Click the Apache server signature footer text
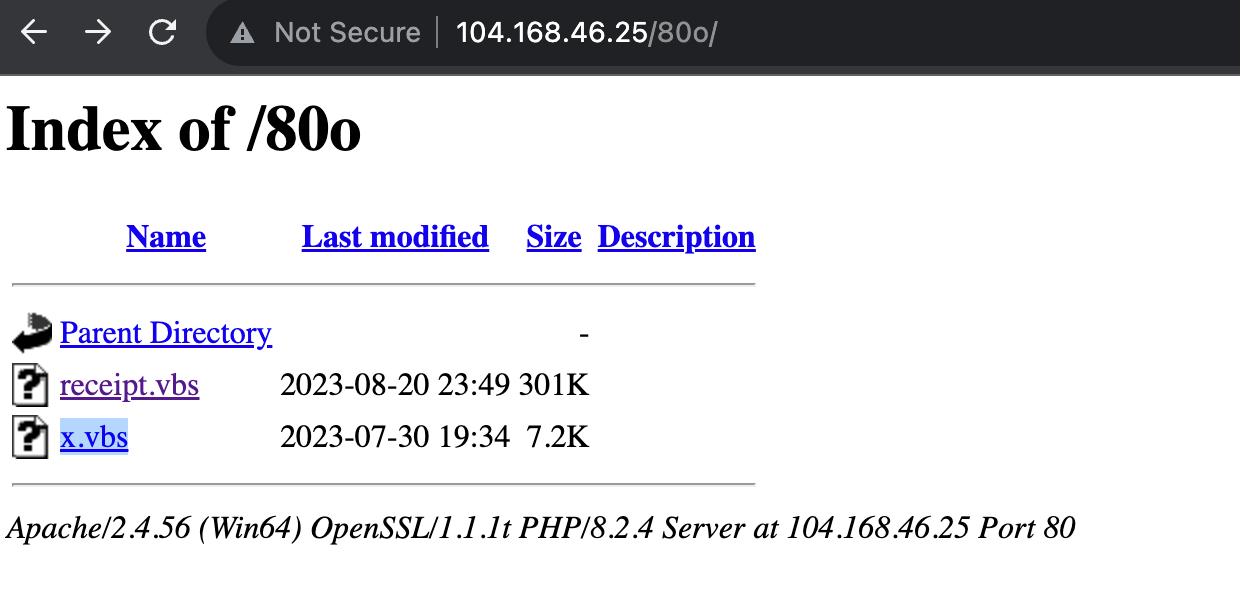 tap(540, 527)
